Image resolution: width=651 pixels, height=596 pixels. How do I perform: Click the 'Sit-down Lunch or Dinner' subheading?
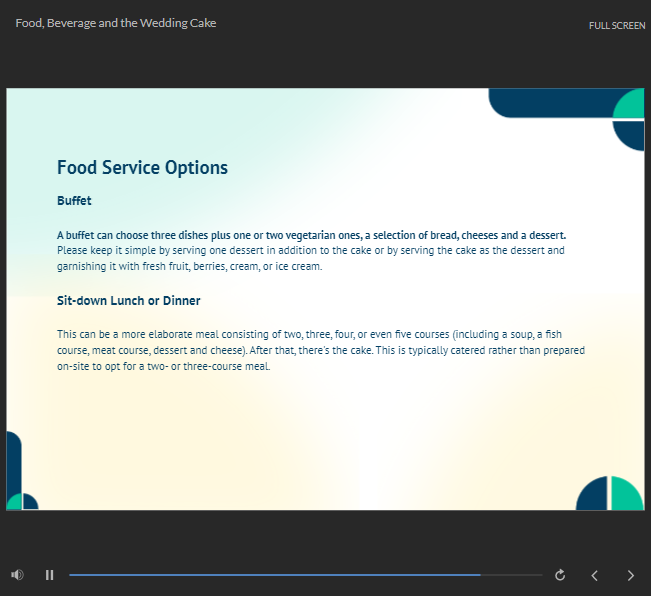129,301
